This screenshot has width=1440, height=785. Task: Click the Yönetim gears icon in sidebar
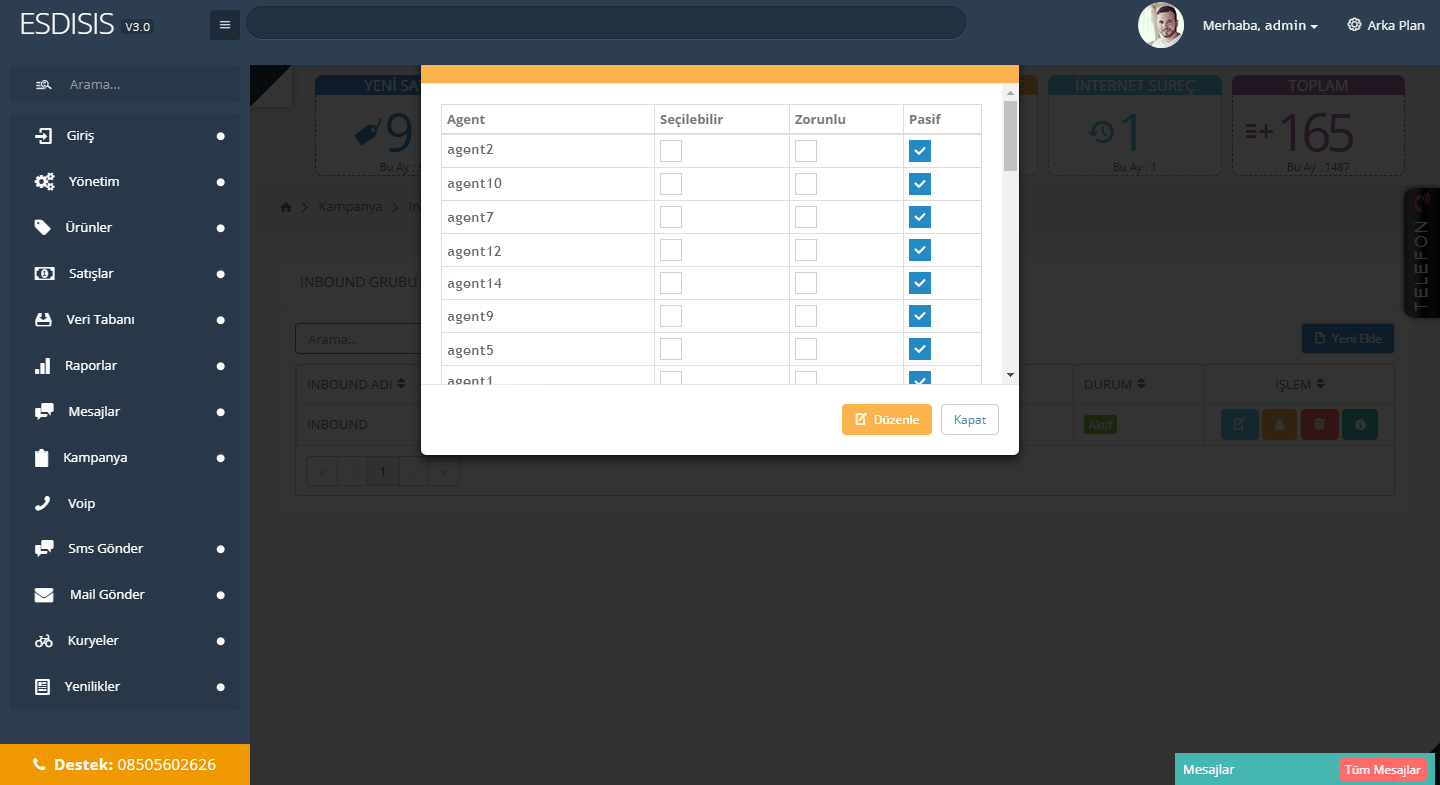pyautogui.click(x=44, y=182)
